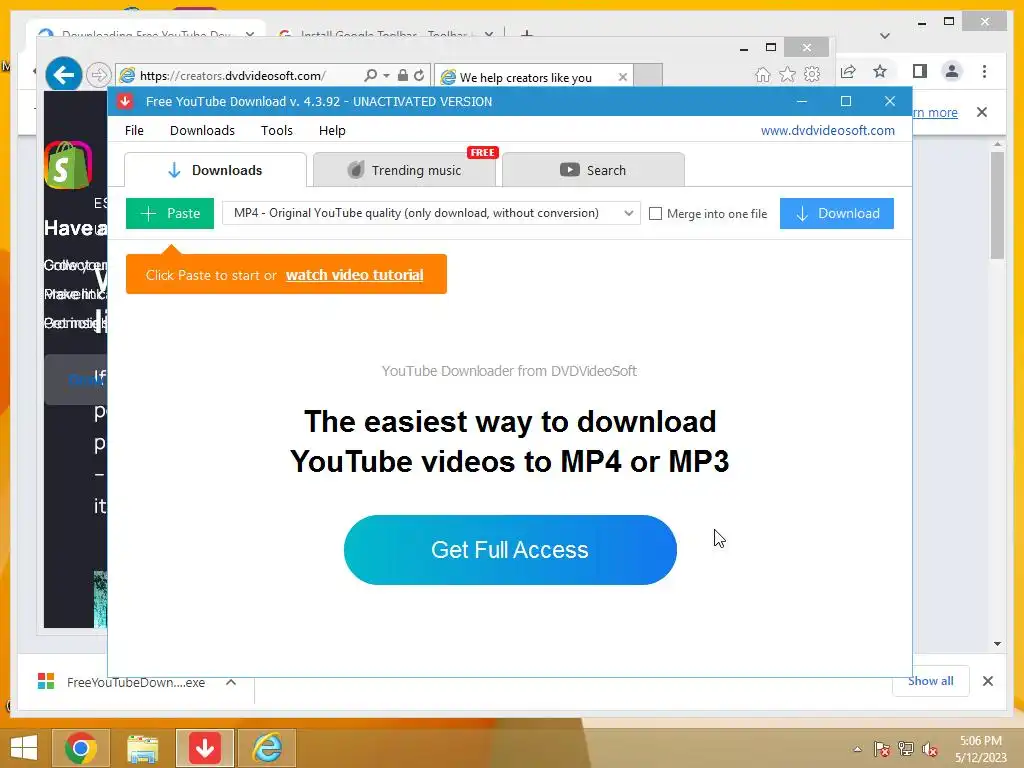Click the search magnifier in IE address bar
1024x768 pixels.
[x=370, y=76]
